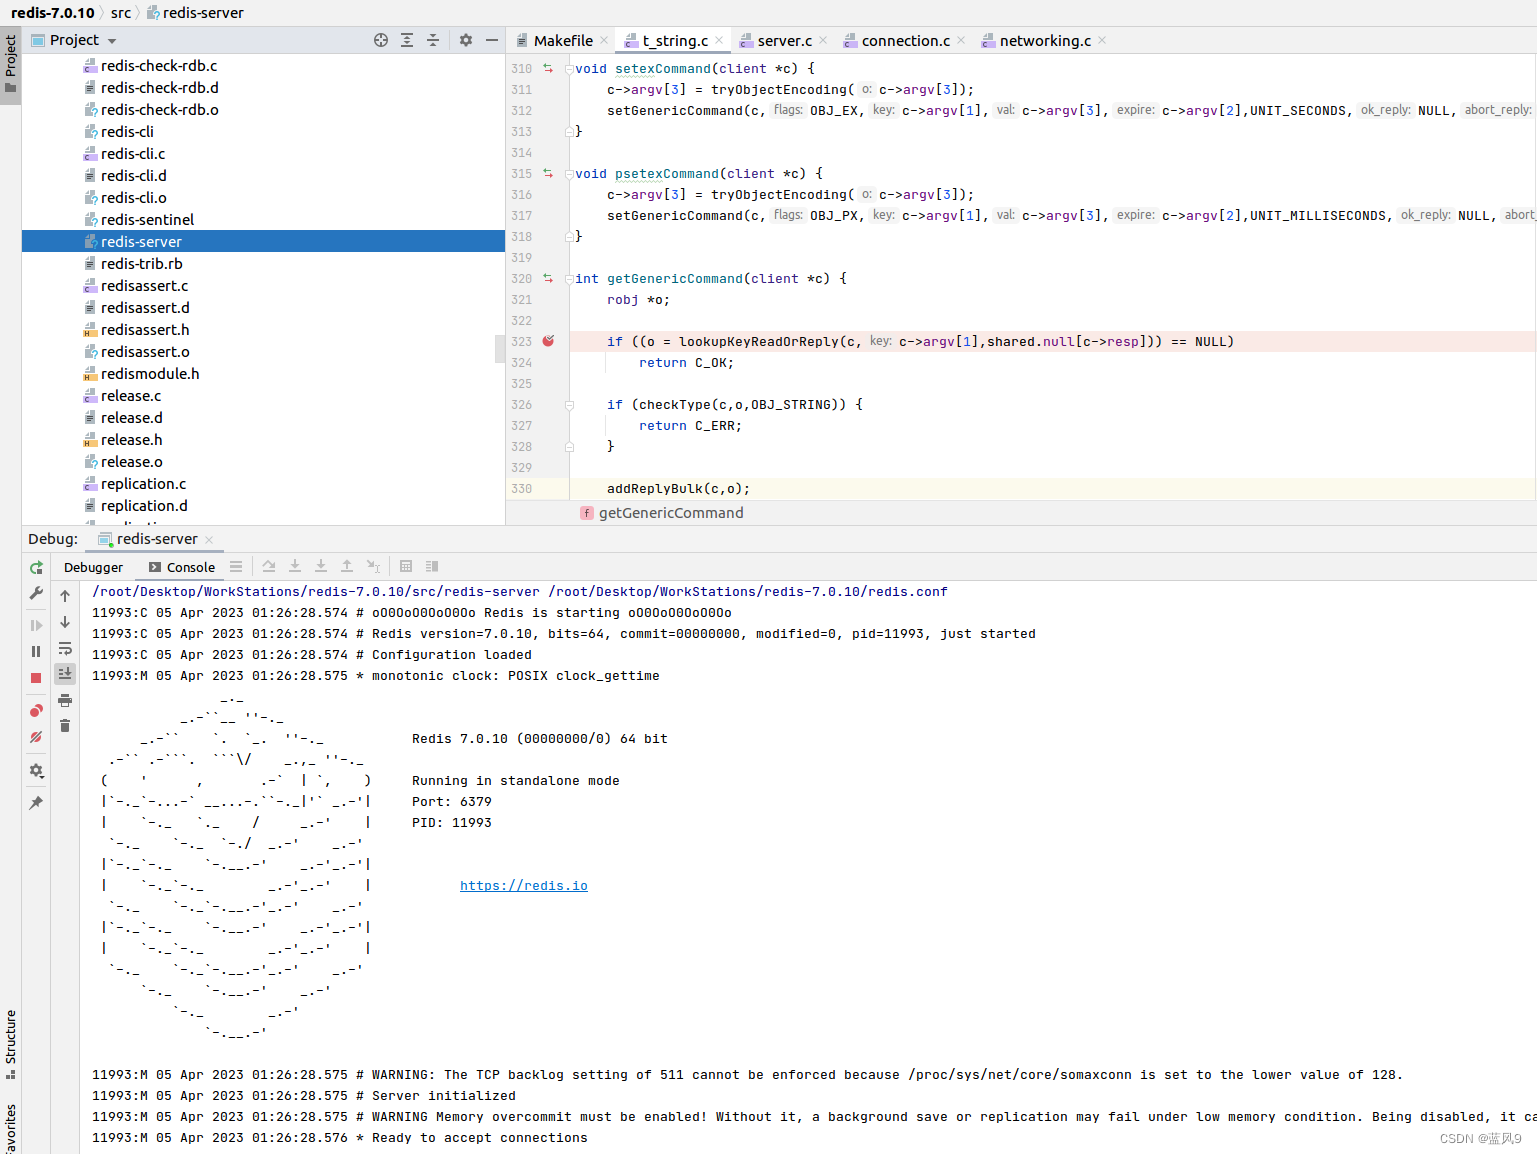Click src breadcrumb in navigation bar
The width and height of the screenshot is (1537, 1154).
pos(121,13)
